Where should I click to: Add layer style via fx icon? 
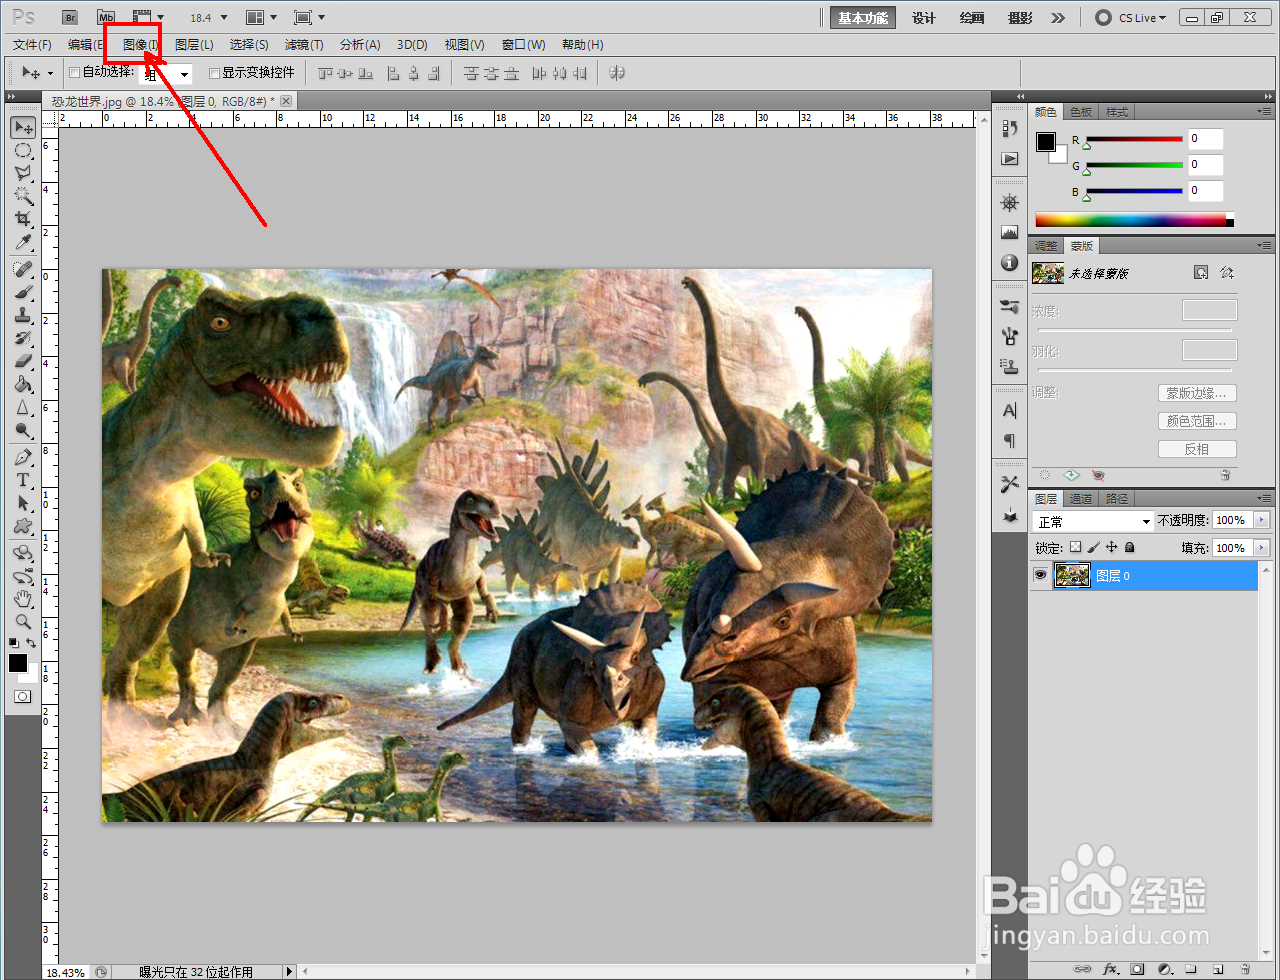tap(1110, 969)
